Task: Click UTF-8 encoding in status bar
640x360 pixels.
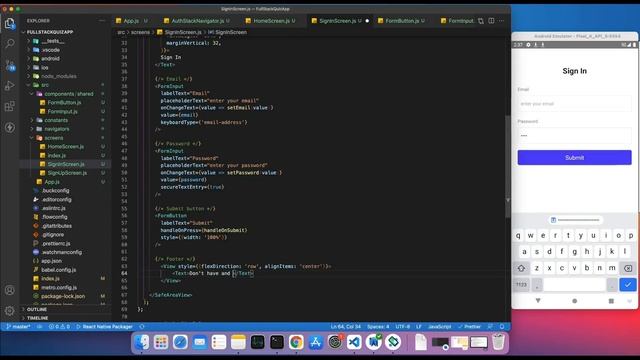Action: (x=402, y=327)
